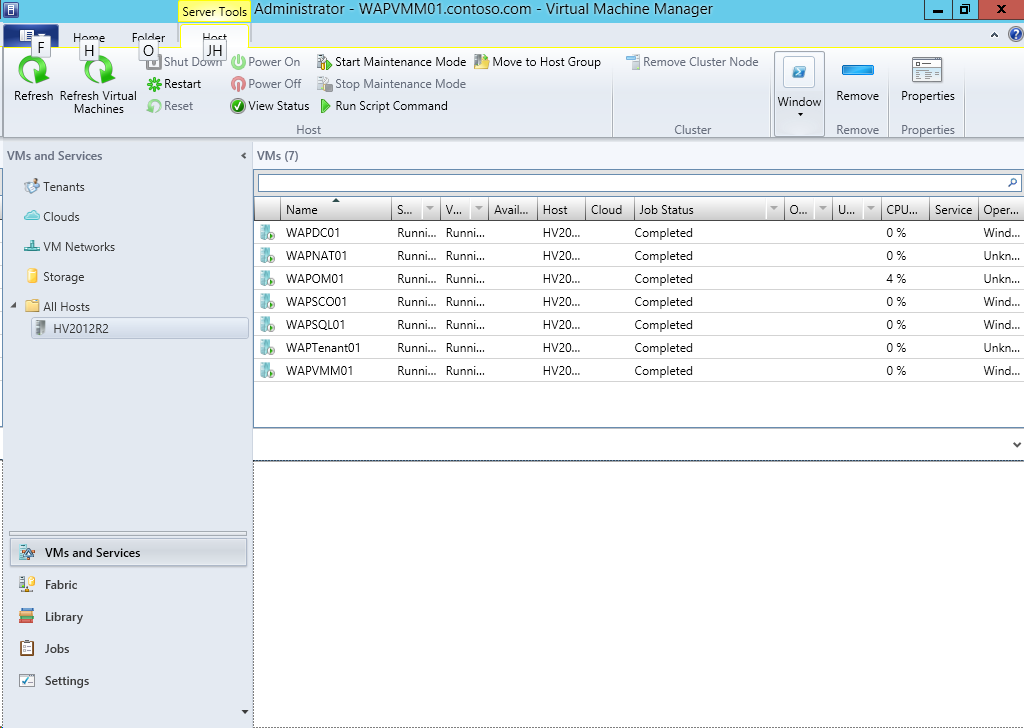The height and width of the screenshot is (728, 1024).
Task: Open Job Status column filter dropdown
Action: point(774,209)
